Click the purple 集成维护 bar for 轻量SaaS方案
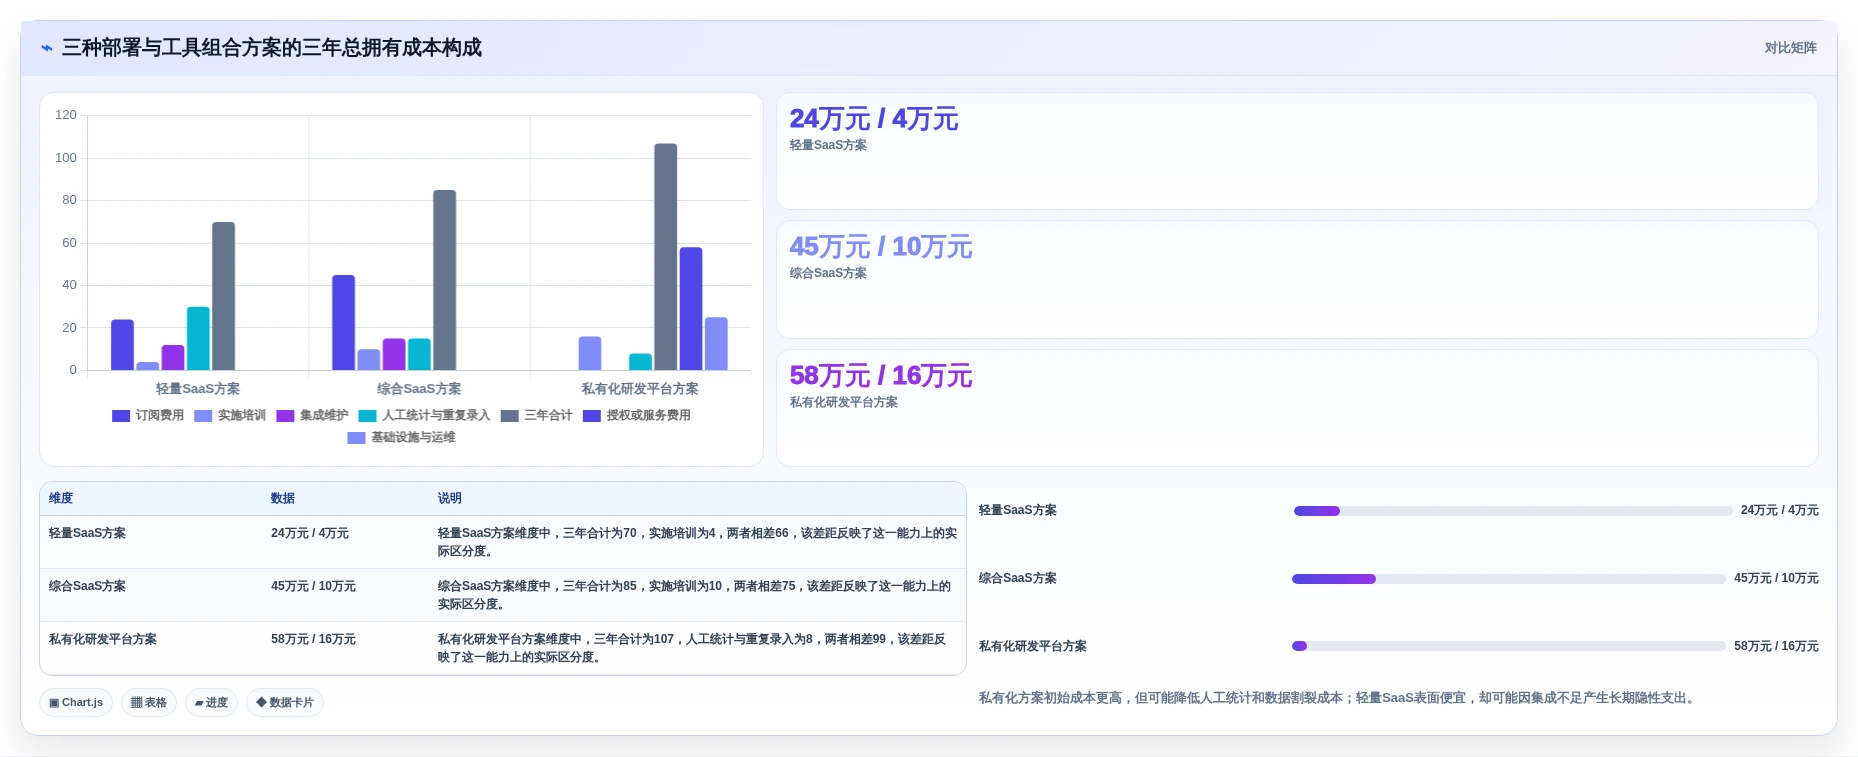This screenshot has height=757, width=1858. [x=173, y=358]
